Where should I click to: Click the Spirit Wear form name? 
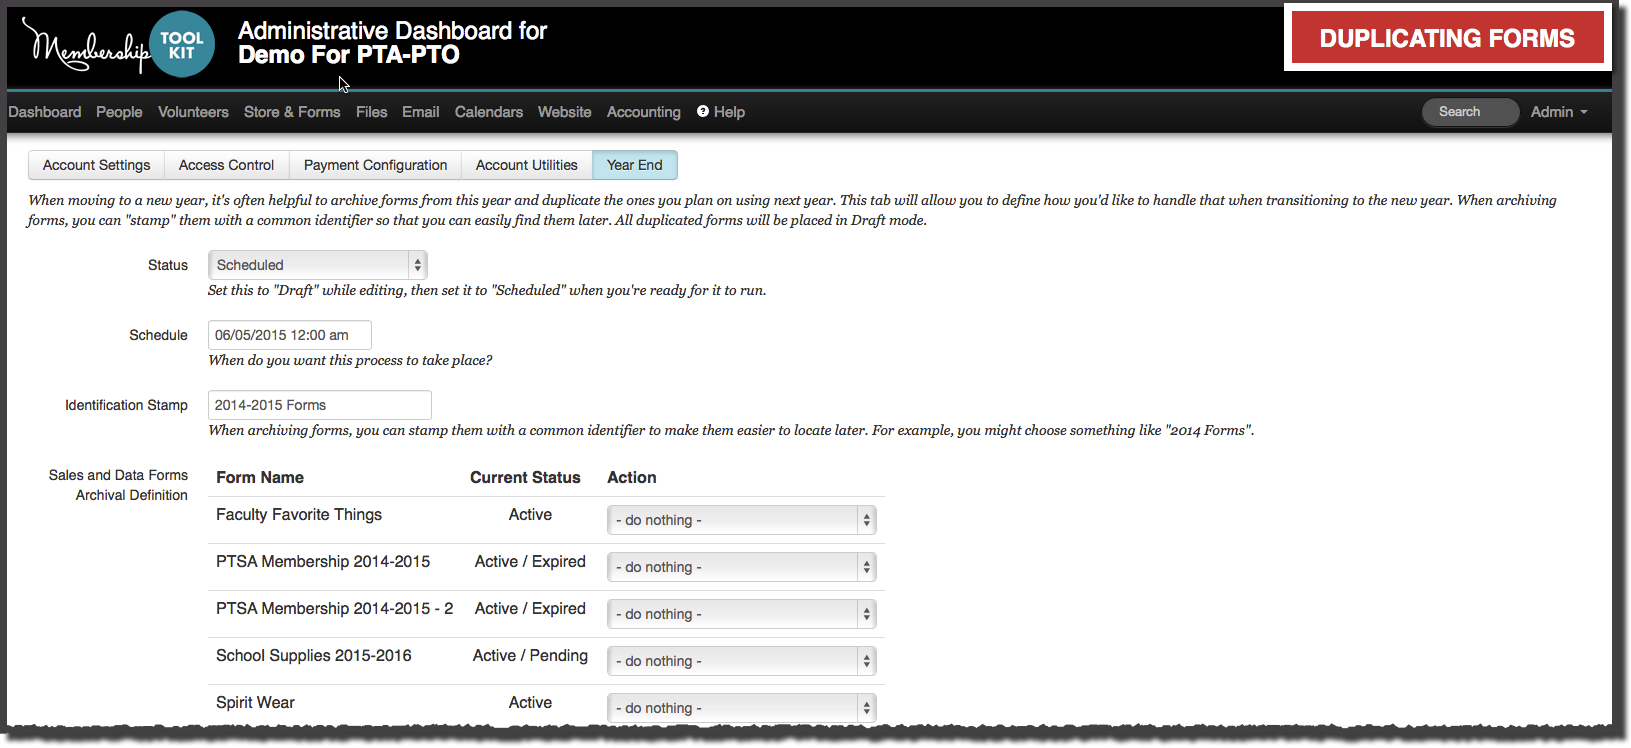point(255,702)
